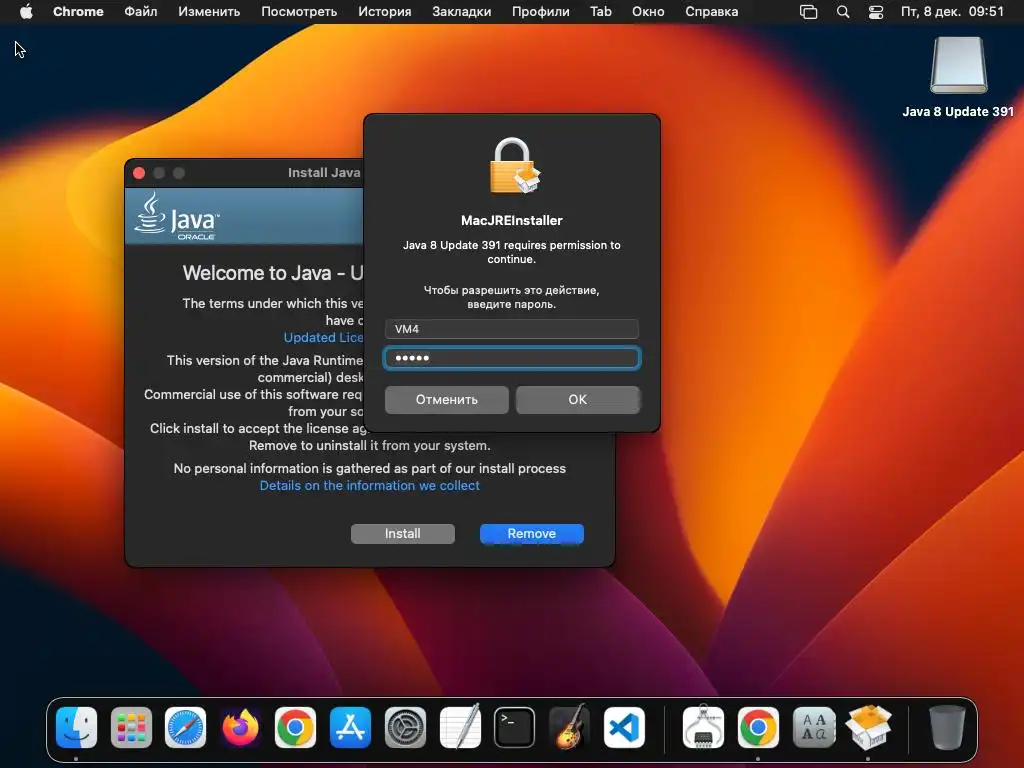The width and height of the screenshot is (1024, 768).
Task: Open the Trash in the Dock
Action: [x=947, y=728]
